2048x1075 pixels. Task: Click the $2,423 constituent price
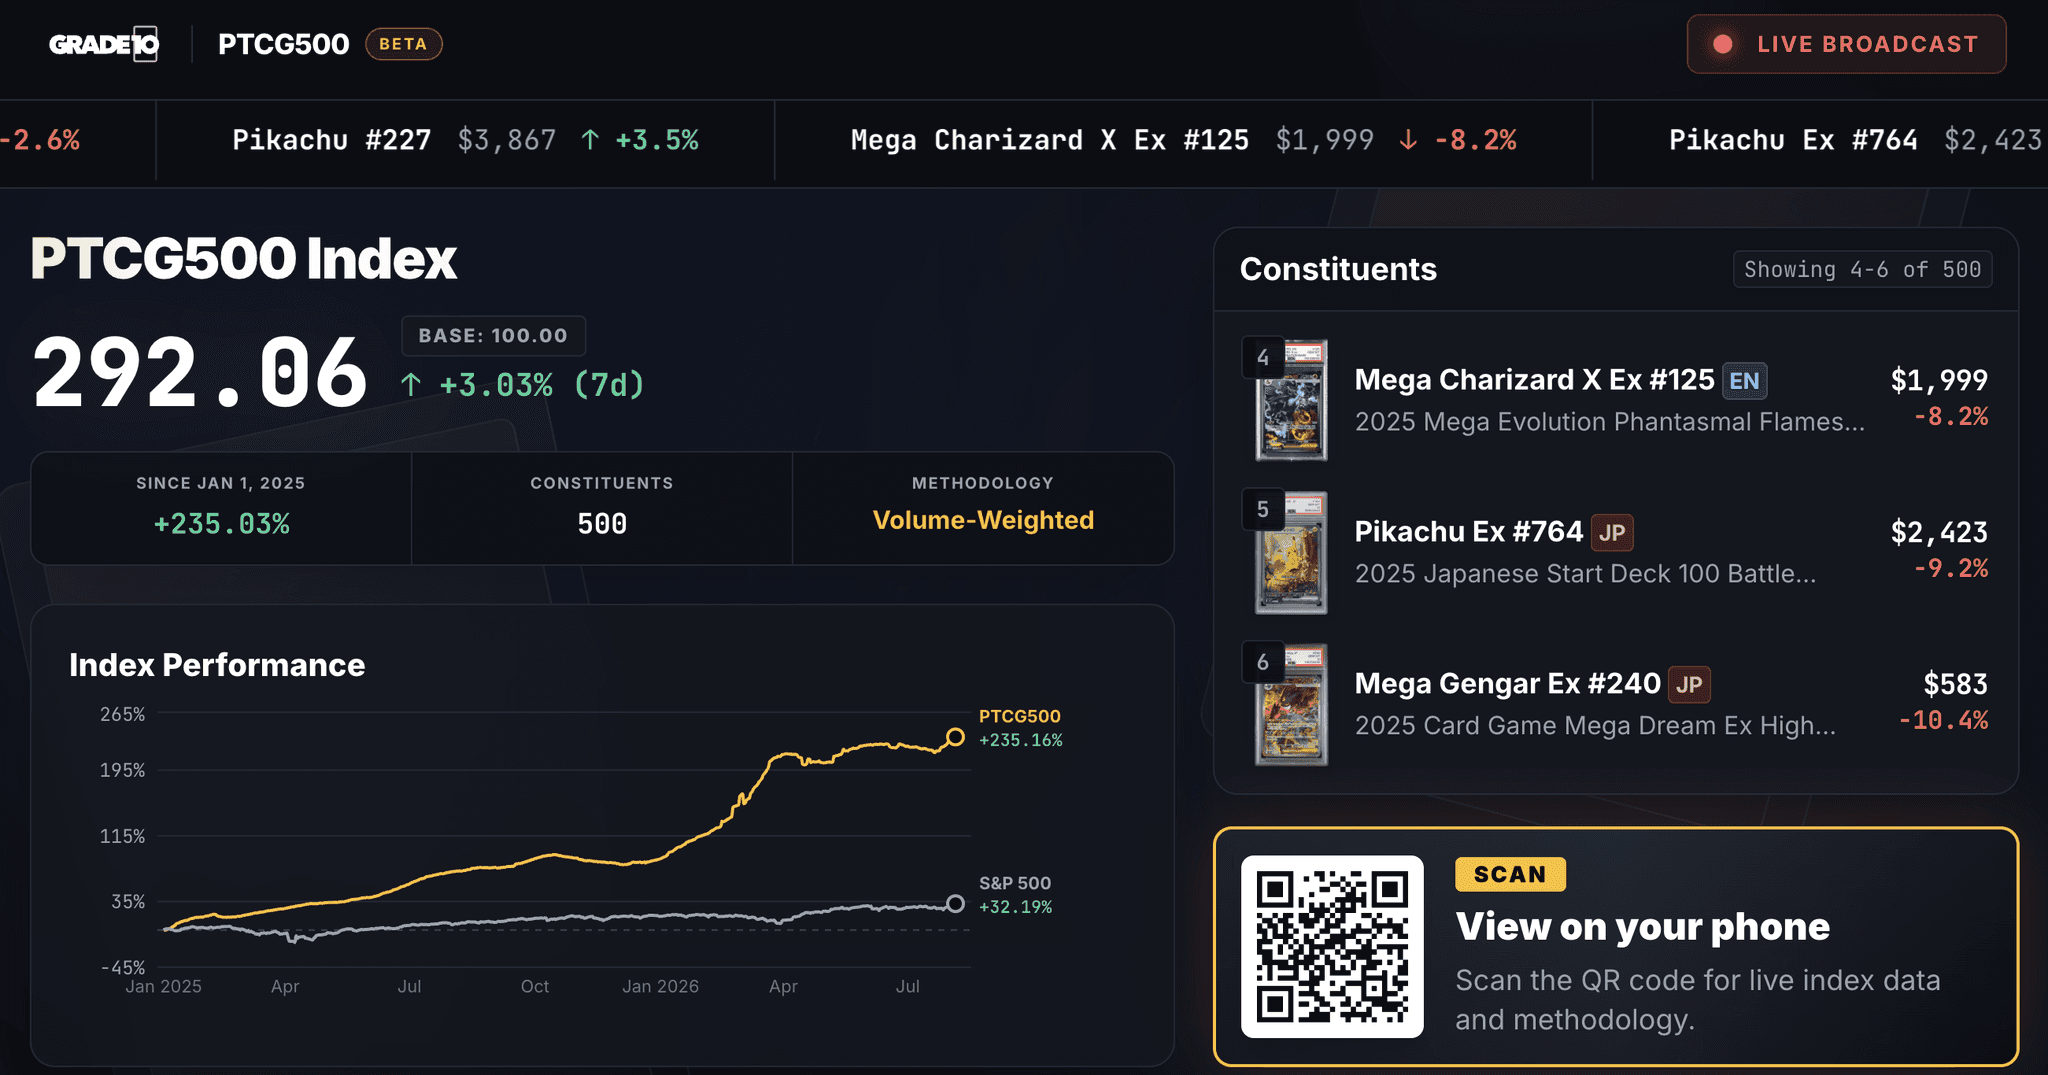click(x=1939, y=533)
